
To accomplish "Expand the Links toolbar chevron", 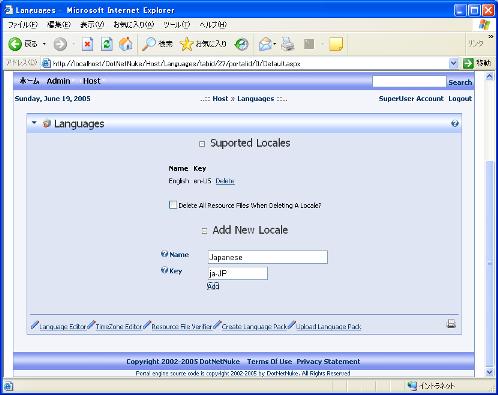I will coord(491,36).
